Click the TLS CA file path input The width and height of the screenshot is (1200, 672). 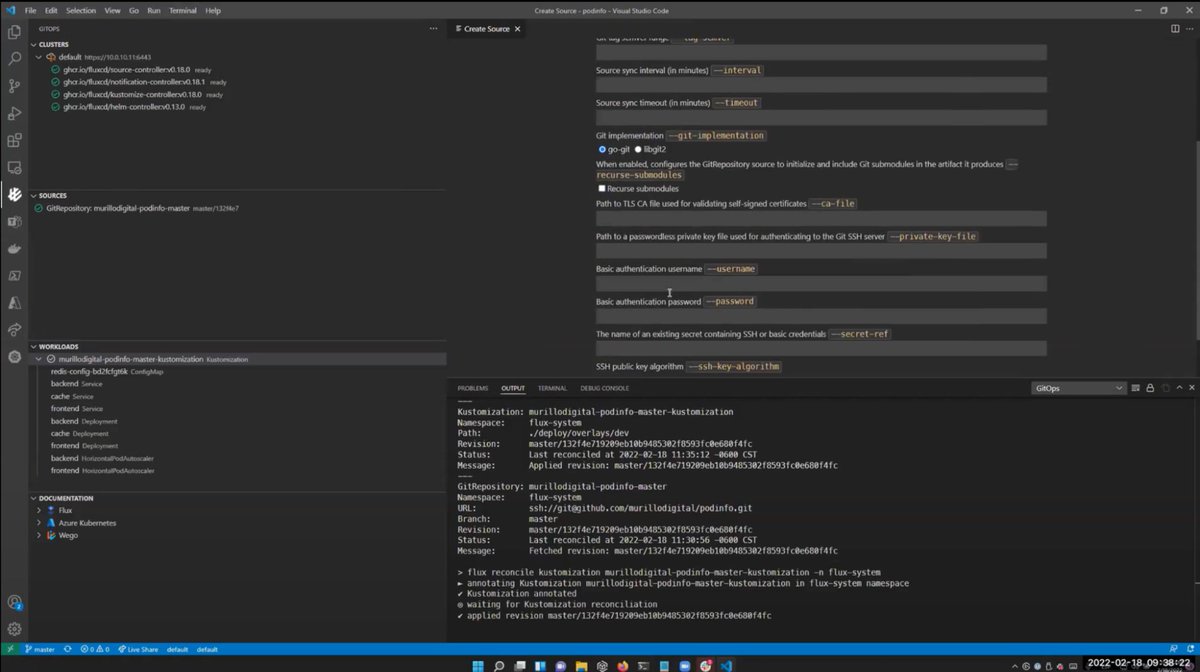point(821,219)
